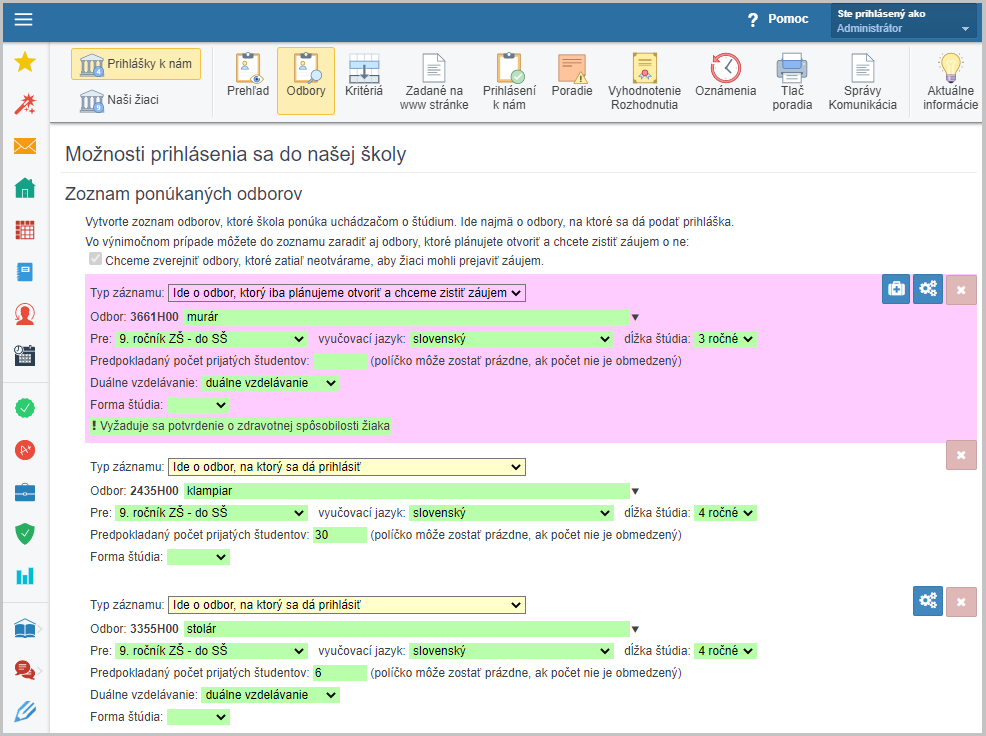Open the medical kit button for murár record
The height and width of the screenshot is (736, 986).
point(895,289)
